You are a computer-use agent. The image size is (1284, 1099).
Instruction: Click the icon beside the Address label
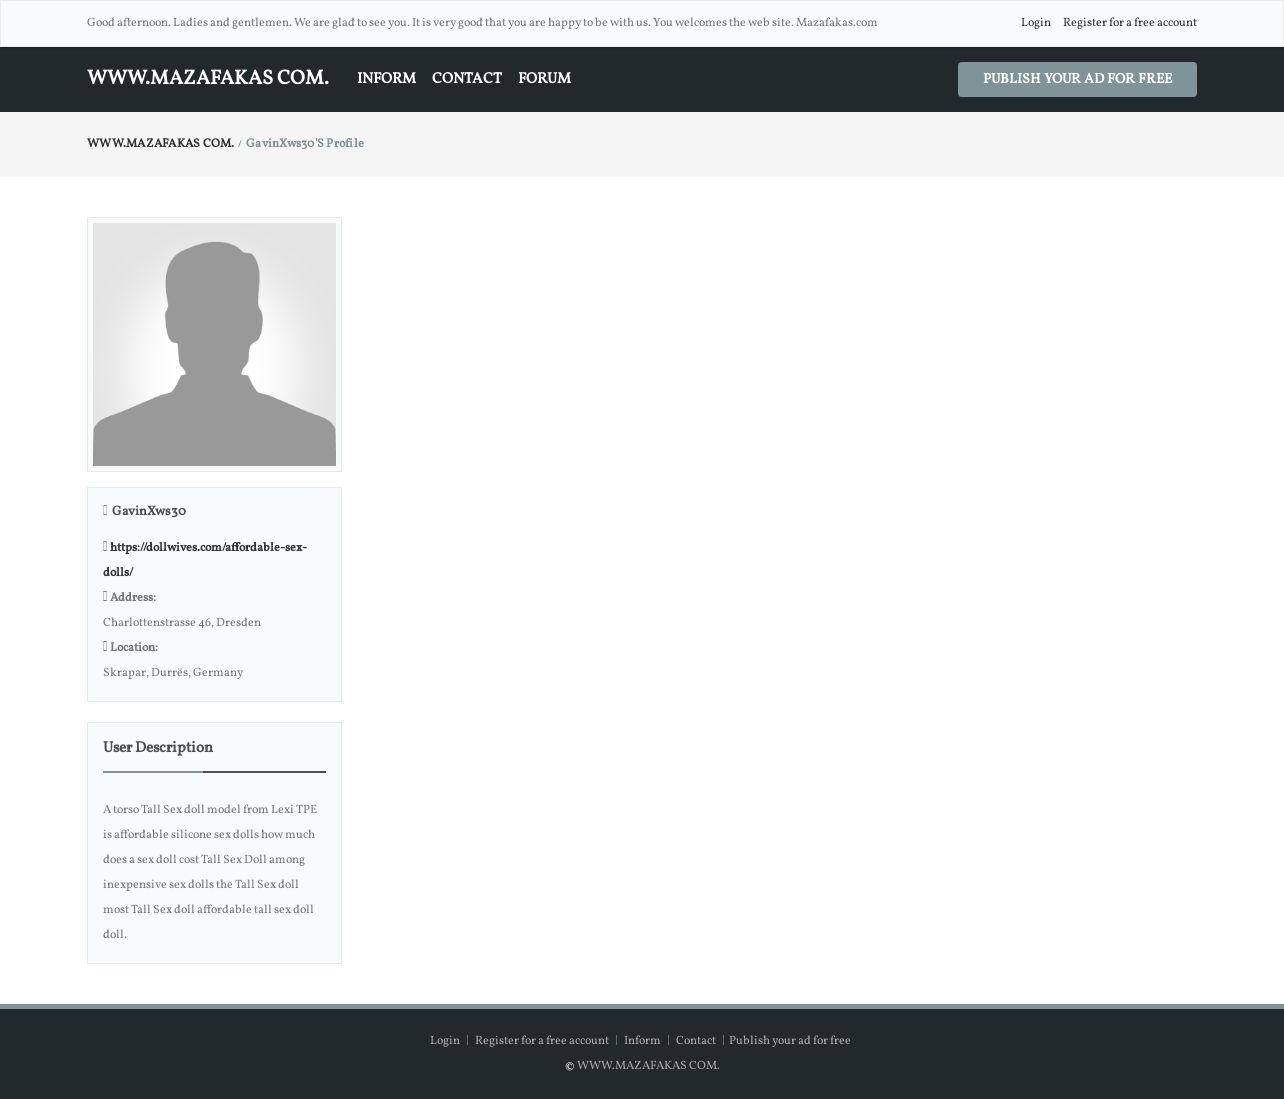click(105, 597)
